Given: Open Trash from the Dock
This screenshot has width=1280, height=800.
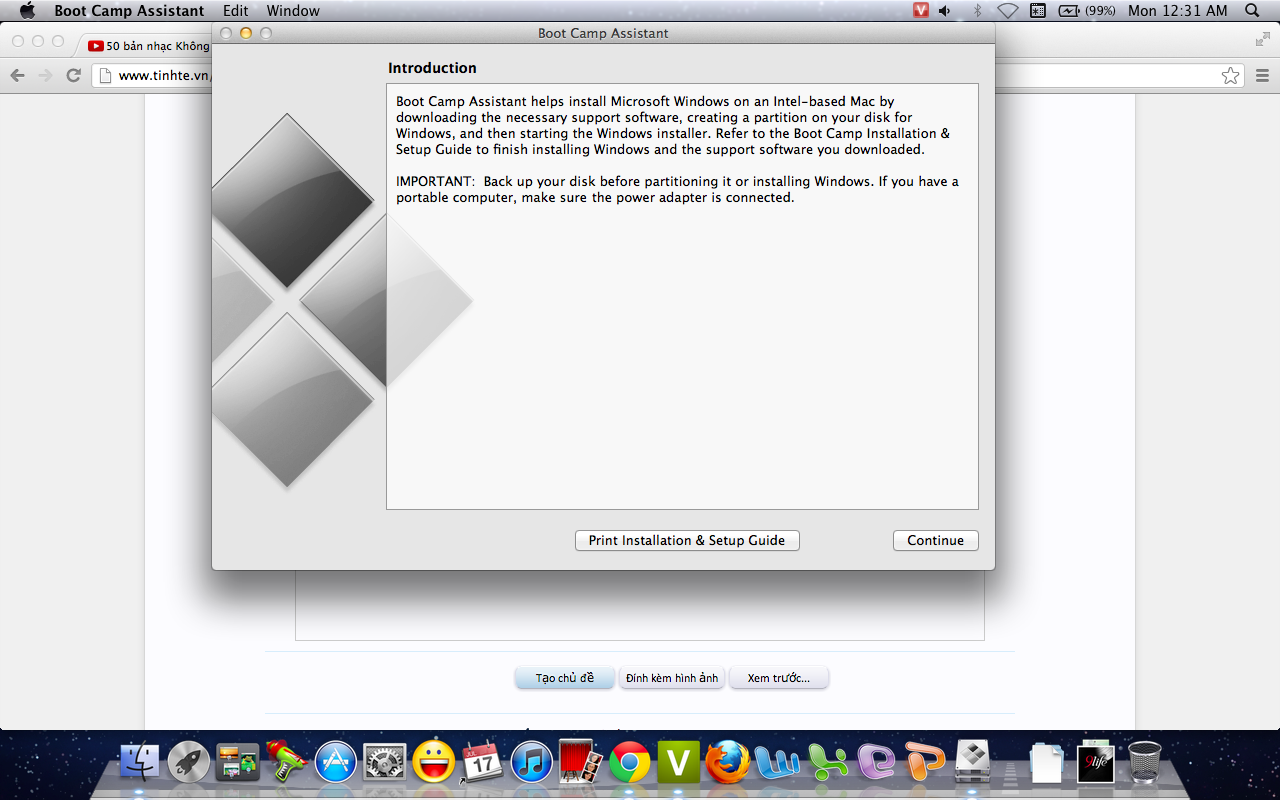Looking at the screenshot, I should pyautogui.click(x=1145, y=763).
